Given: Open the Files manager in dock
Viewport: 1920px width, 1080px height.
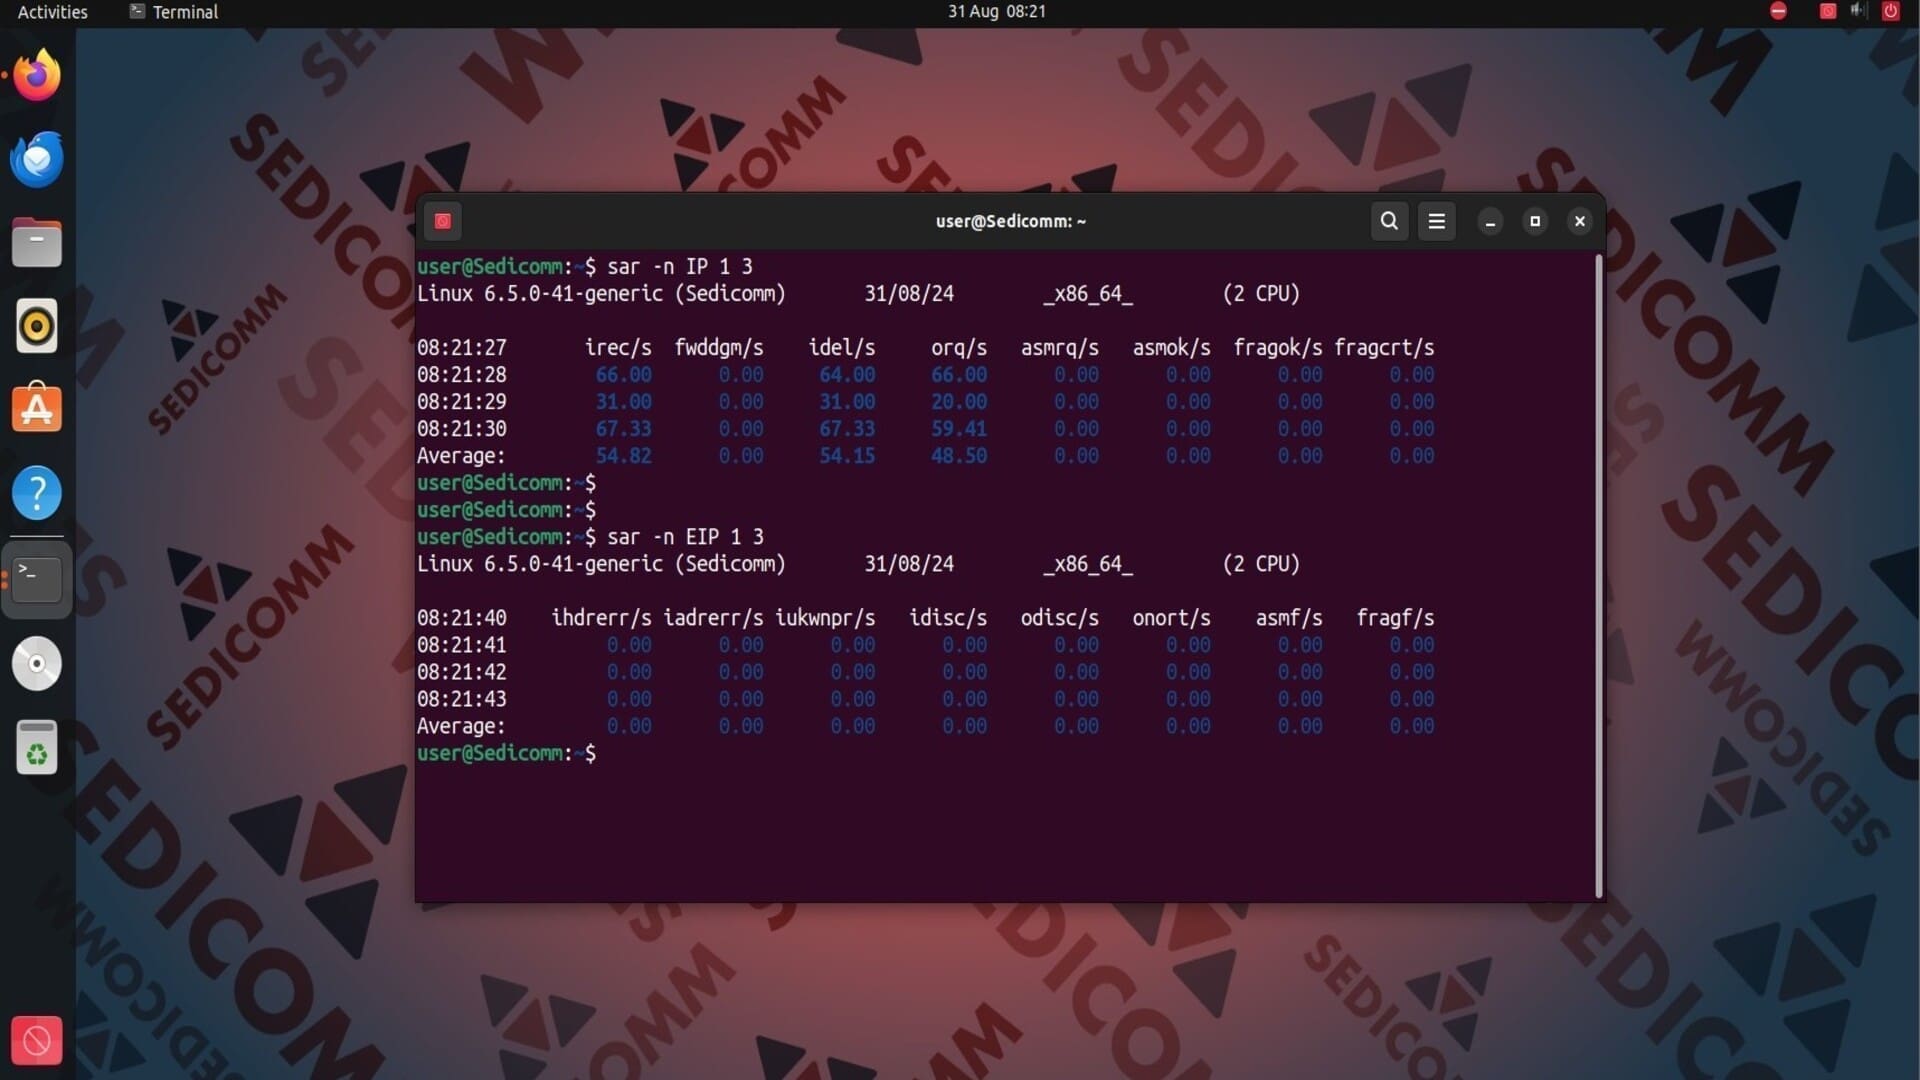Looking at the screenshot, I should (37, 243).
